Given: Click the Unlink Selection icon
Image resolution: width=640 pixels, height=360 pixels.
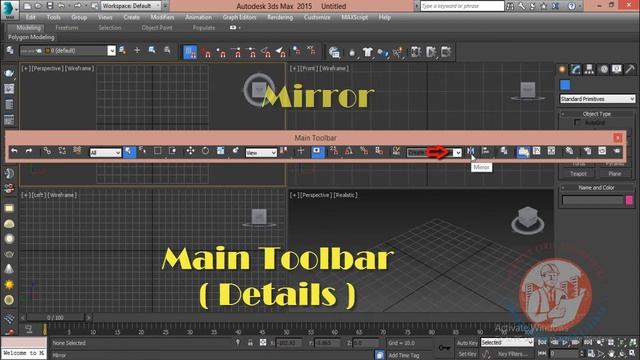Looking at the screenshot, I should [x=62, y=151].
